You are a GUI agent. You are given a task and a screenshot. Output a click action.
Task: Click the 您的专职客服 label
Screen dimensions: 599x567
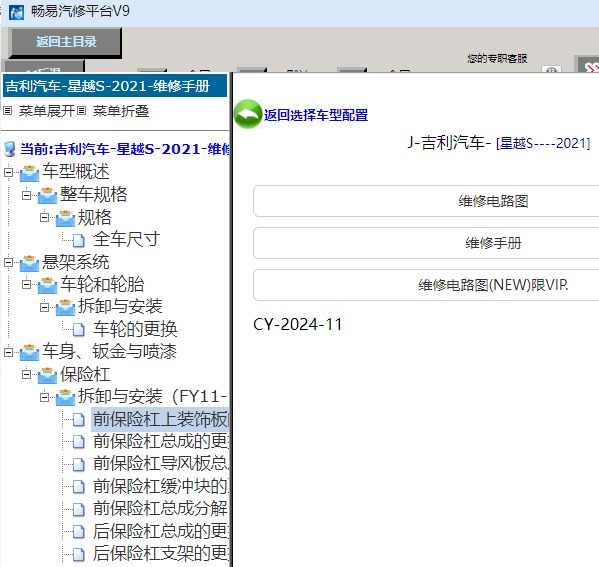[x=497, y=58]
